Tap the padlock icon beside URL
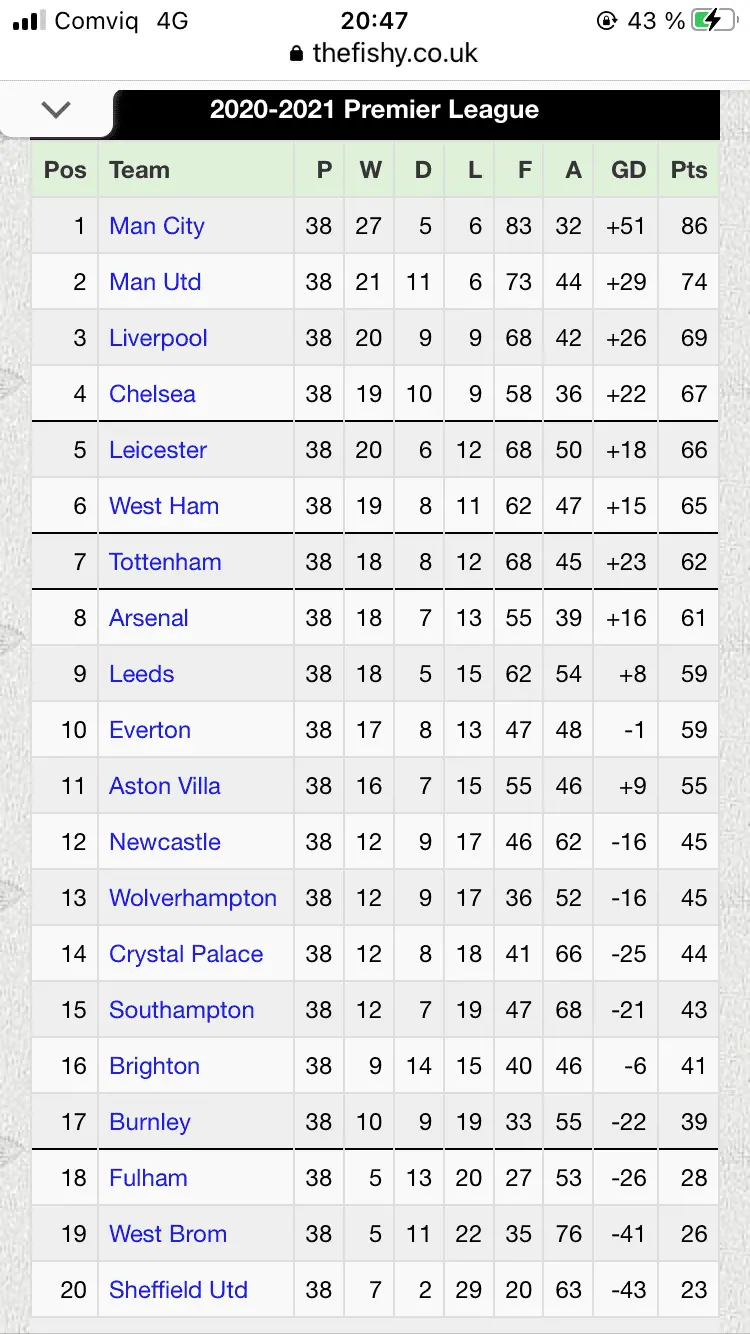 [295, 54]
